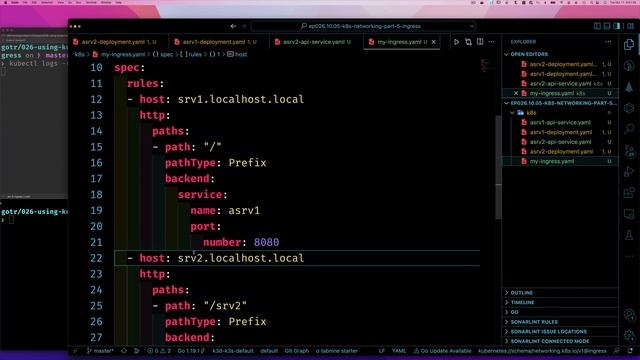Switch to asrv1-deployment.yaml tab
The height and width of the screenshot is (360, 640).
pos(219,42)
